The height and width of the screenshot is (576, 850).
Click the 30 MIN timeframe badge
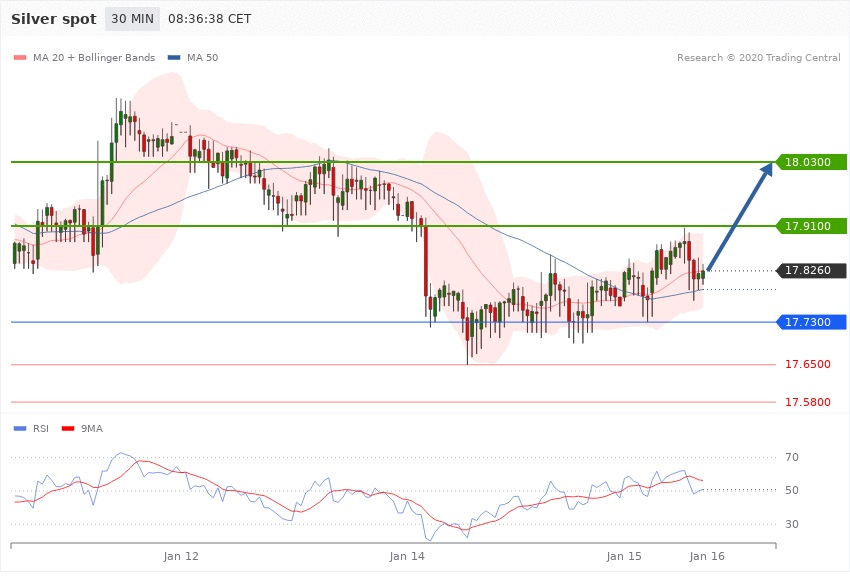132,19
